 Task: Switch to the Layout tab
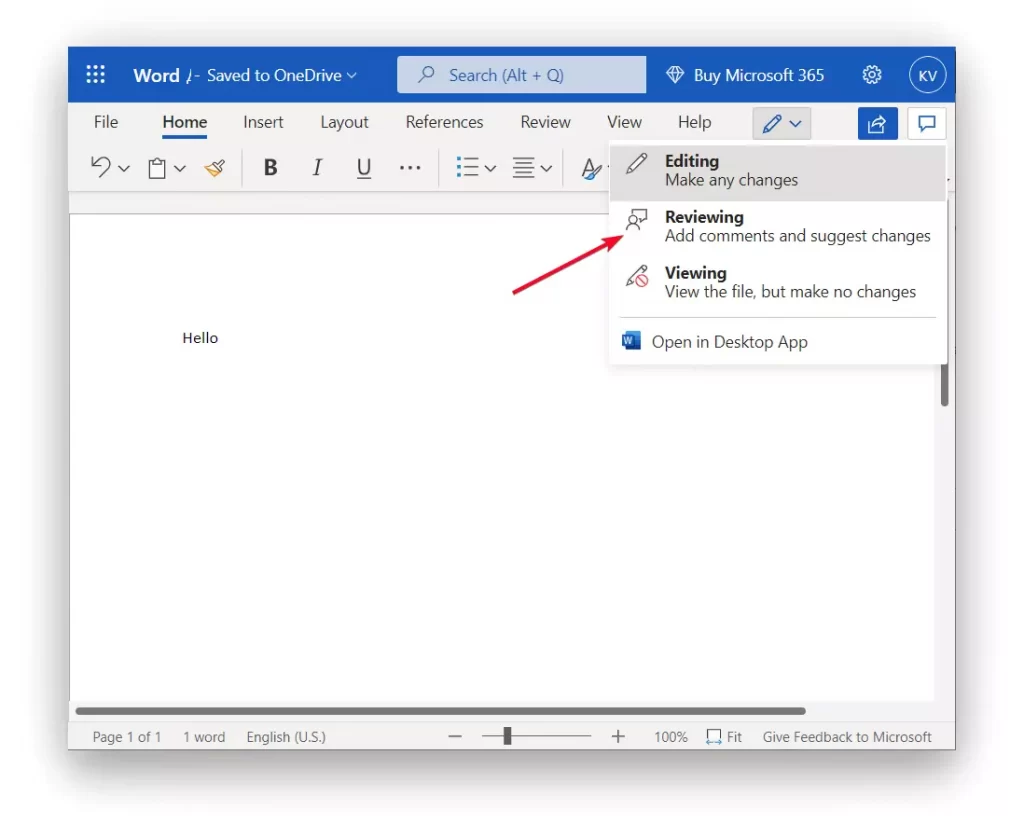tap(344, 122)
